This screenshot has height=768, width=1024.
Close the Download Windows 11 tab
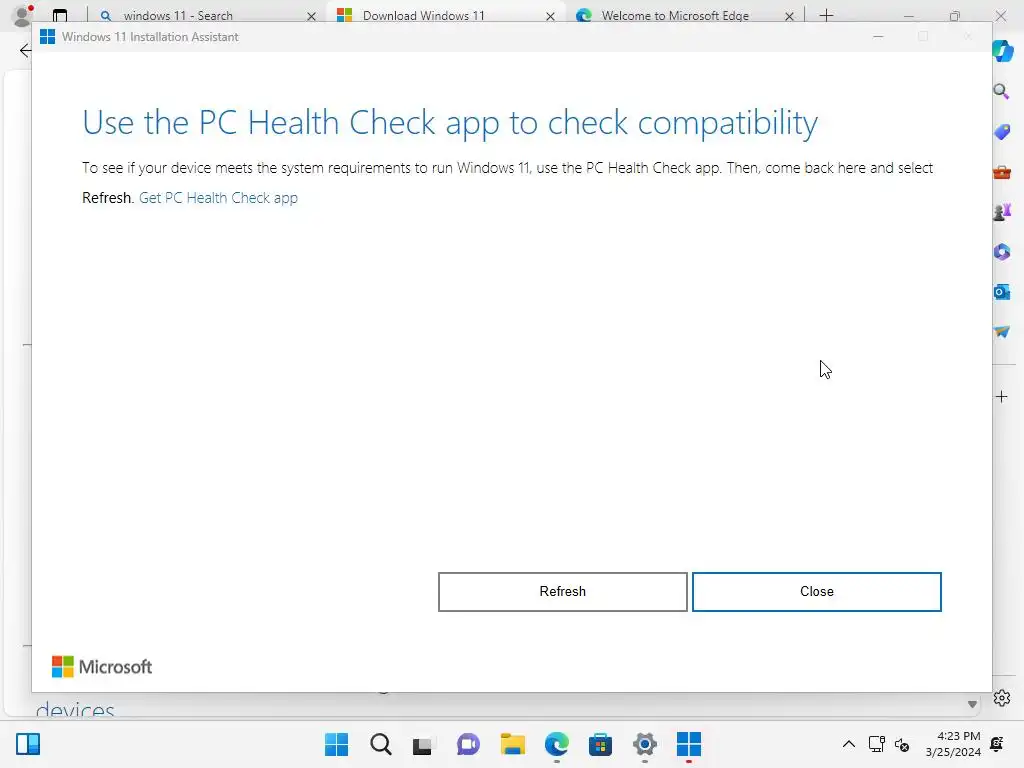551,16
